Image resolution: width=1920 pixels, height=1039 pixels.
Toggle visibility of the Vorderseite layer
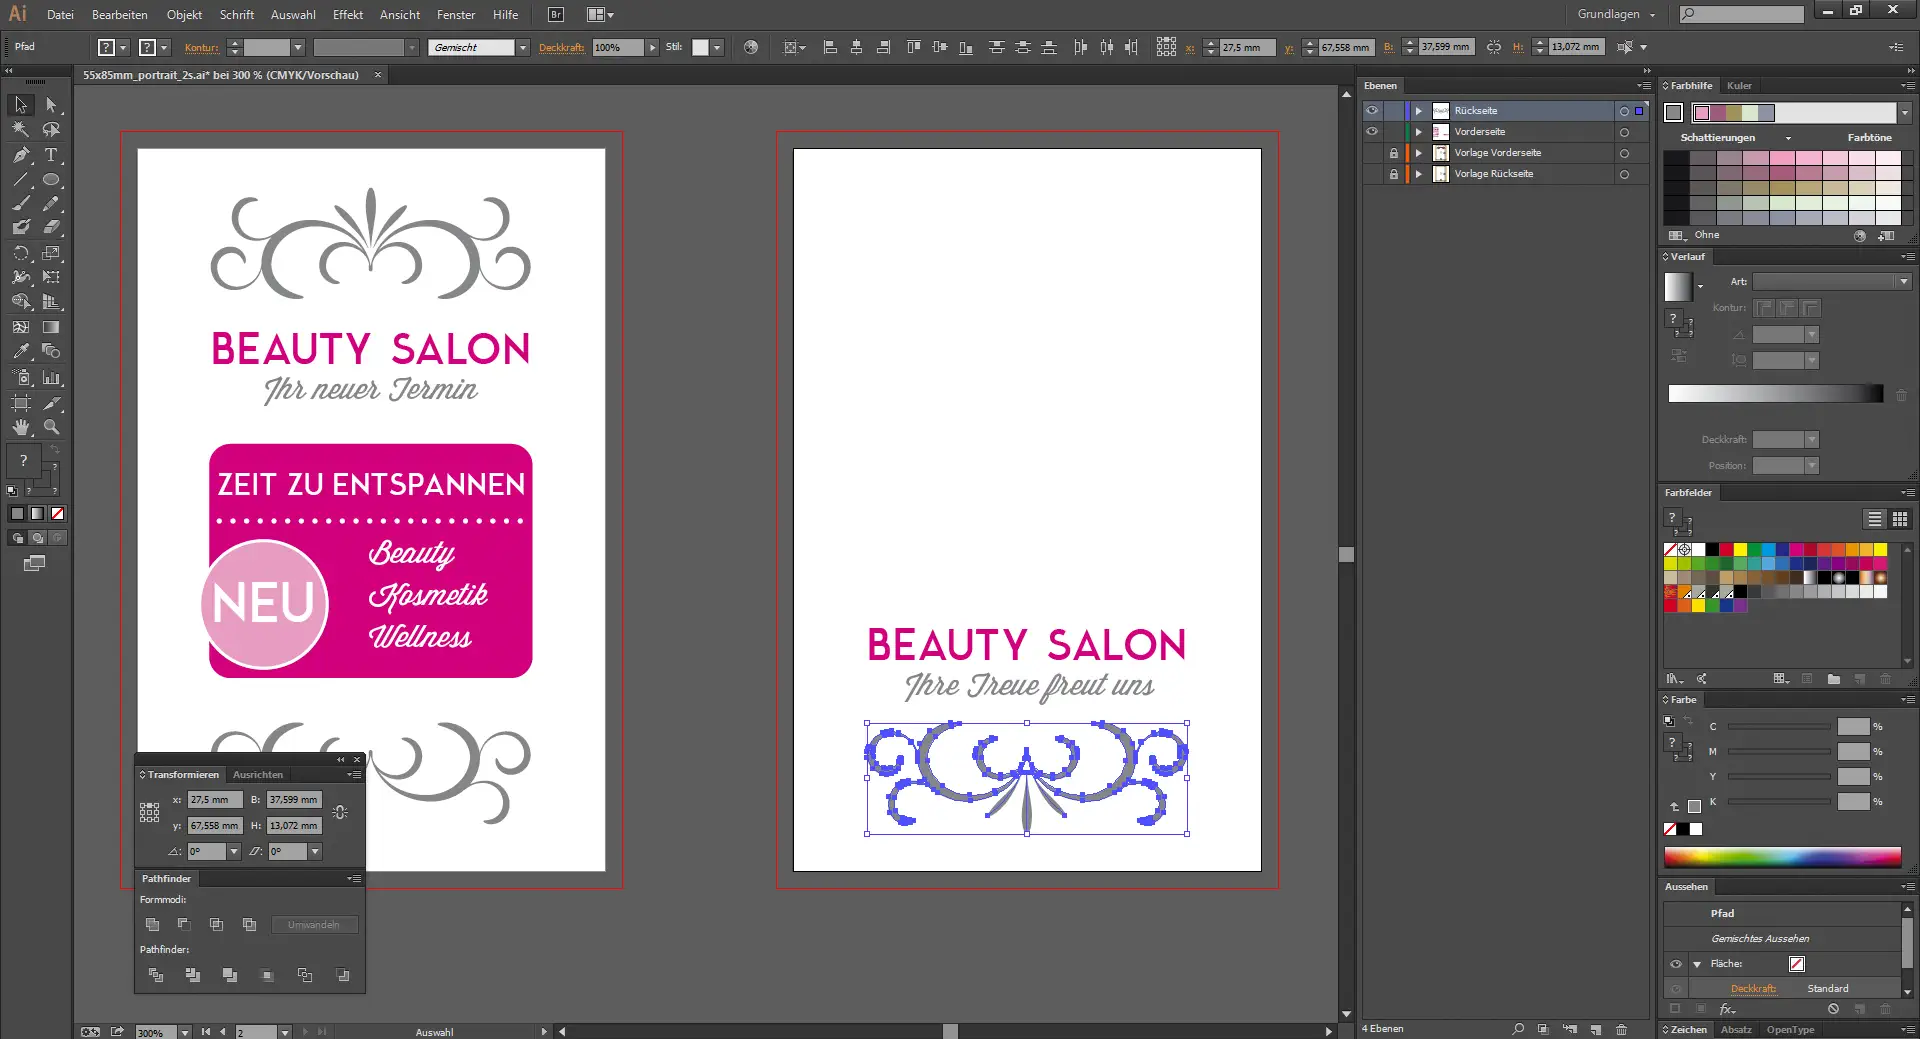click(x=1372, y=132)
